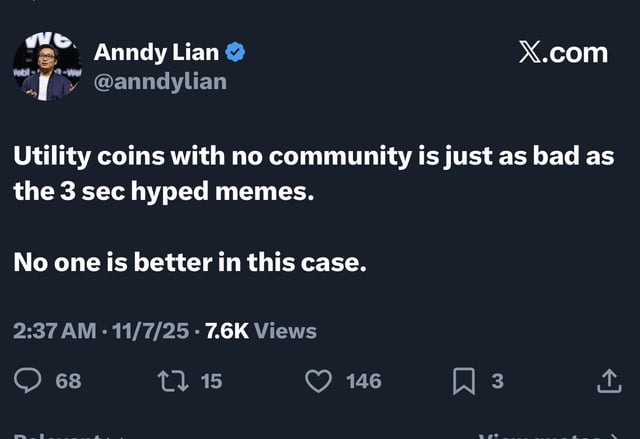The height and width of the screenshot is (439, 640).
Task: Click the 146 likes count
Action: (364, 381)
